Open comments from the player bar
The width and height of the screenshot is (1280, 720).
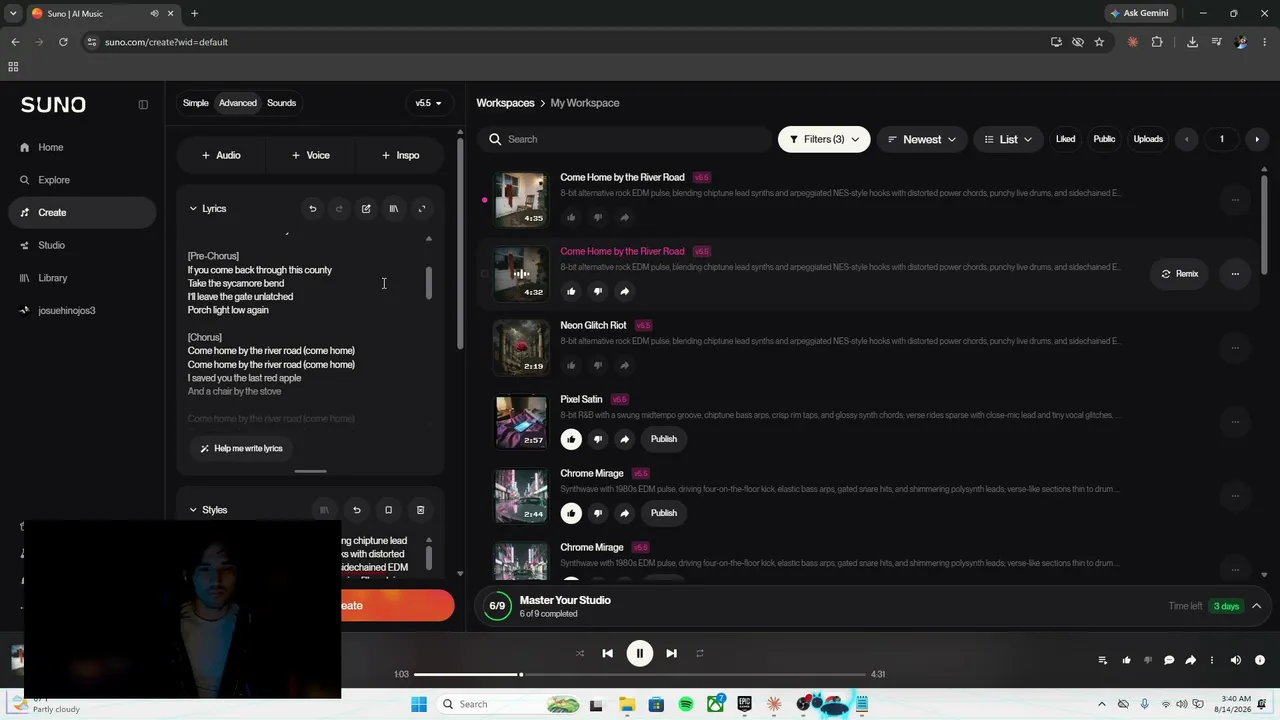[1169, 660]
